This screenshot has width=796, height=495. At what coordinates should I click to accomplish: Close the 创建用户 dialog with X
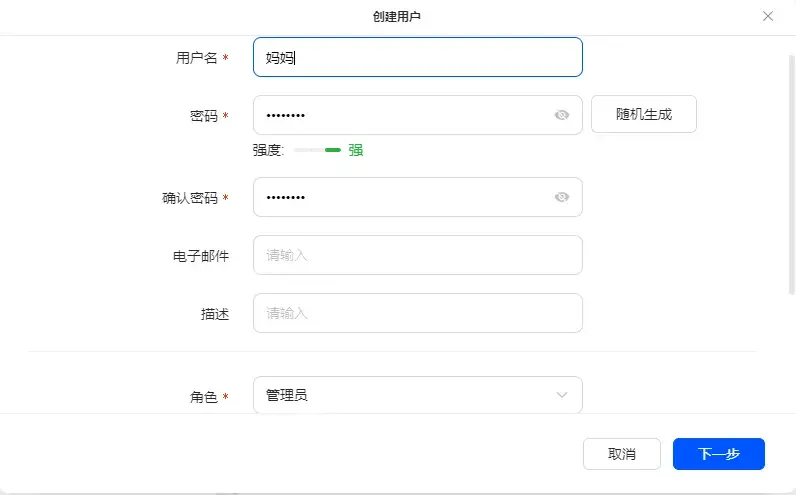768,16
